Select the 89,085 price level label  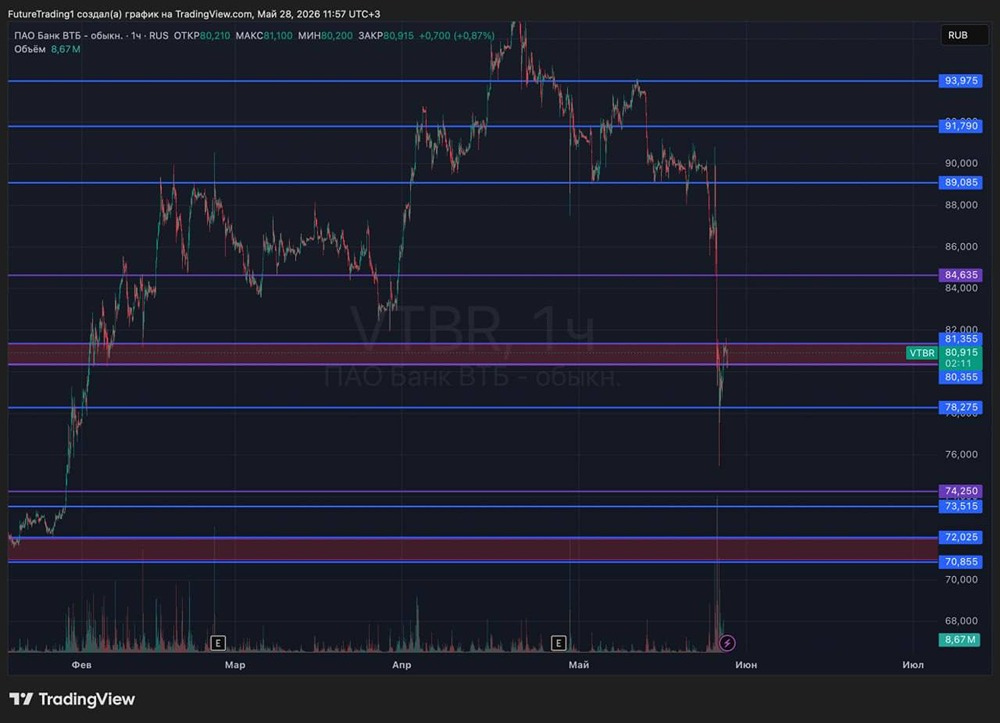tap(960, 182)
